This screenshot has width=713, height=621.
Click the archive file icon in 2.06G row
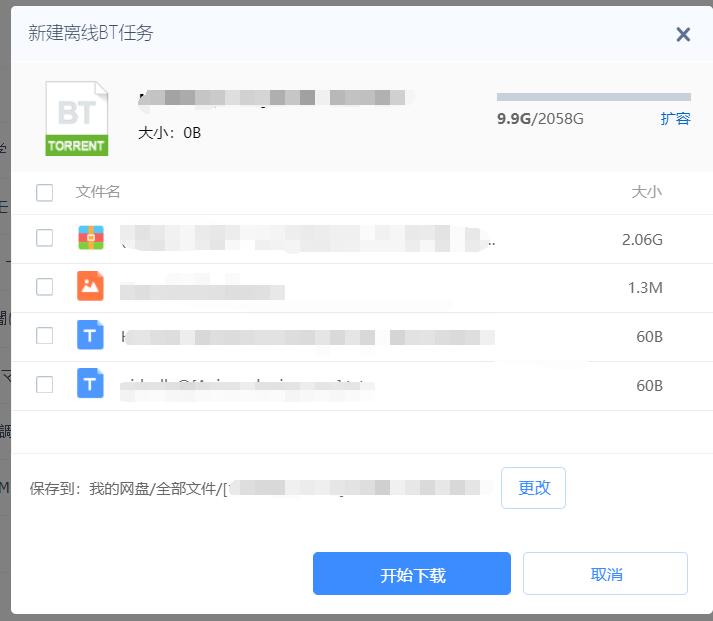(90, 238)
